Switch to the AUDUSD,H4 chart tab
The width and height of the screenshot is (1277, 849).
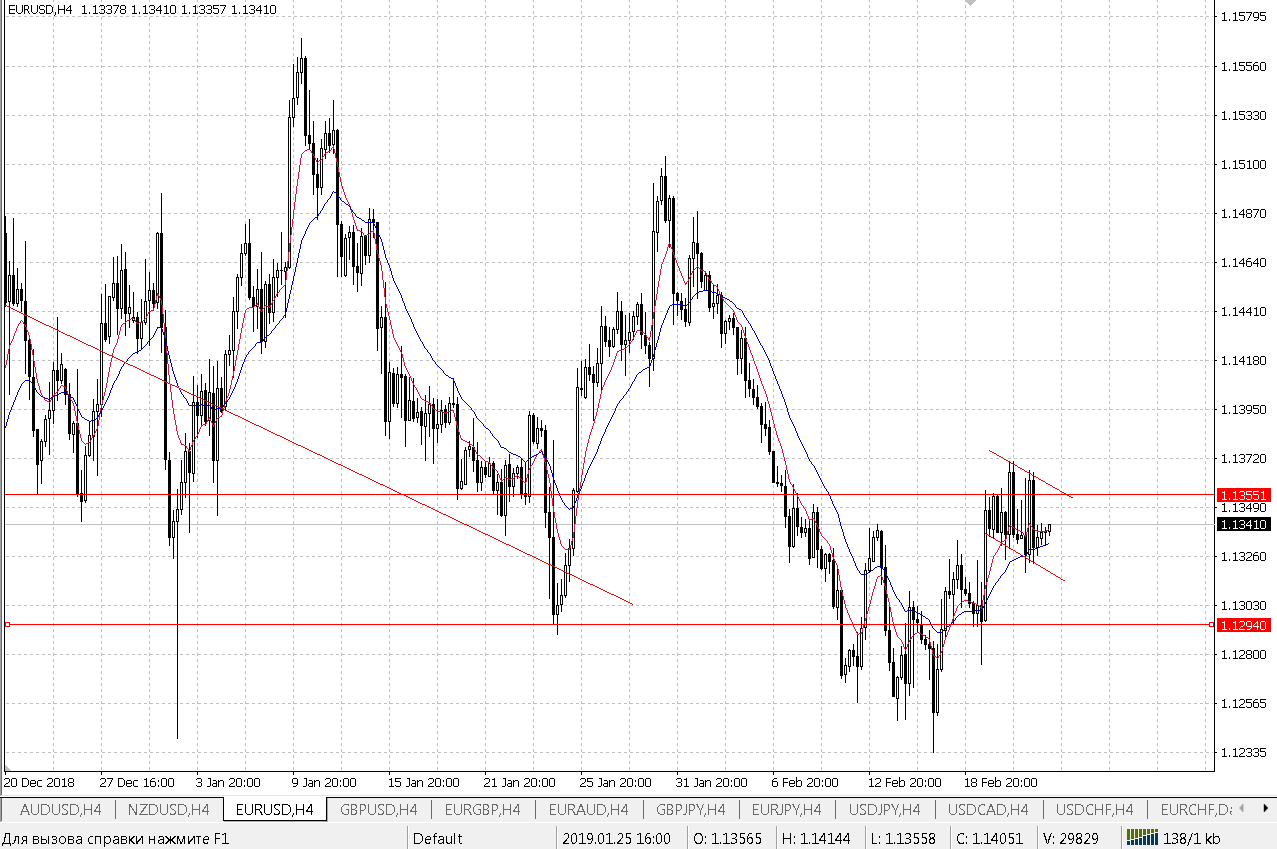[x=60, y=809]
